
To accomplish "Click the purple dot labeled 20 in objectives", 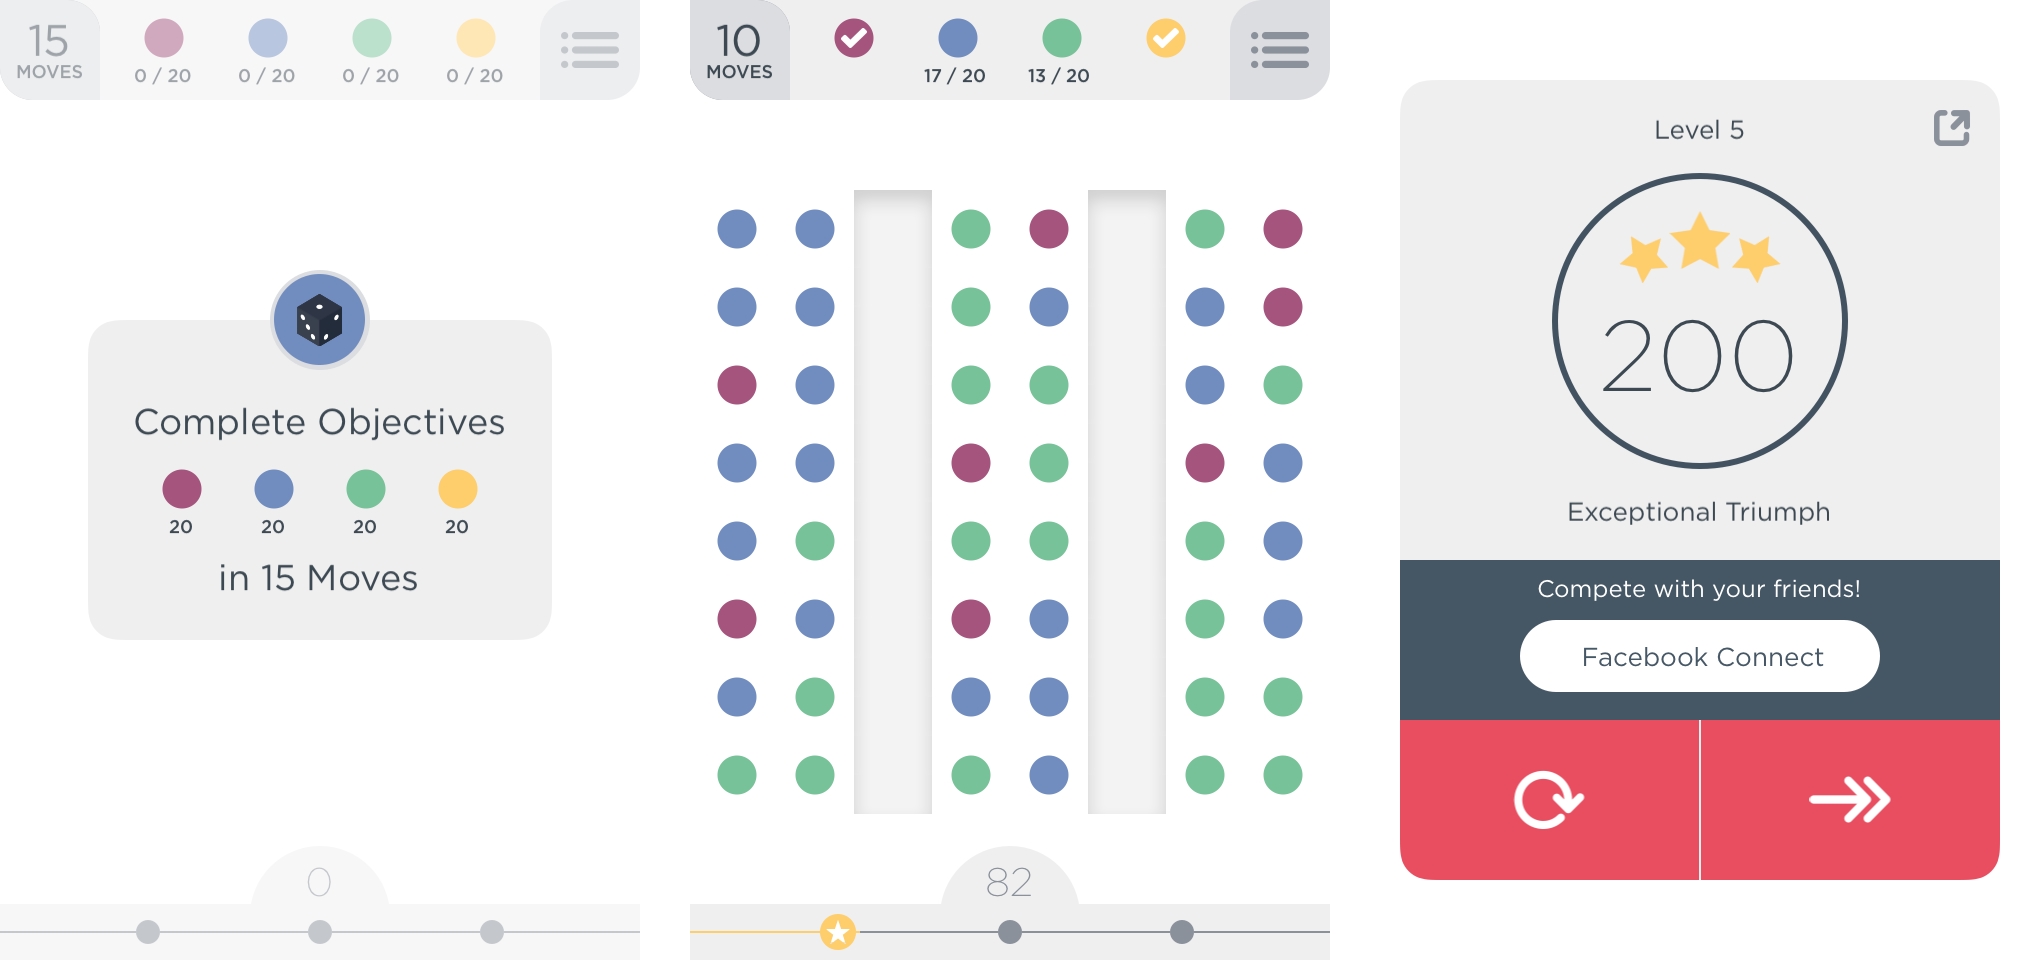I will click(181, 489).
